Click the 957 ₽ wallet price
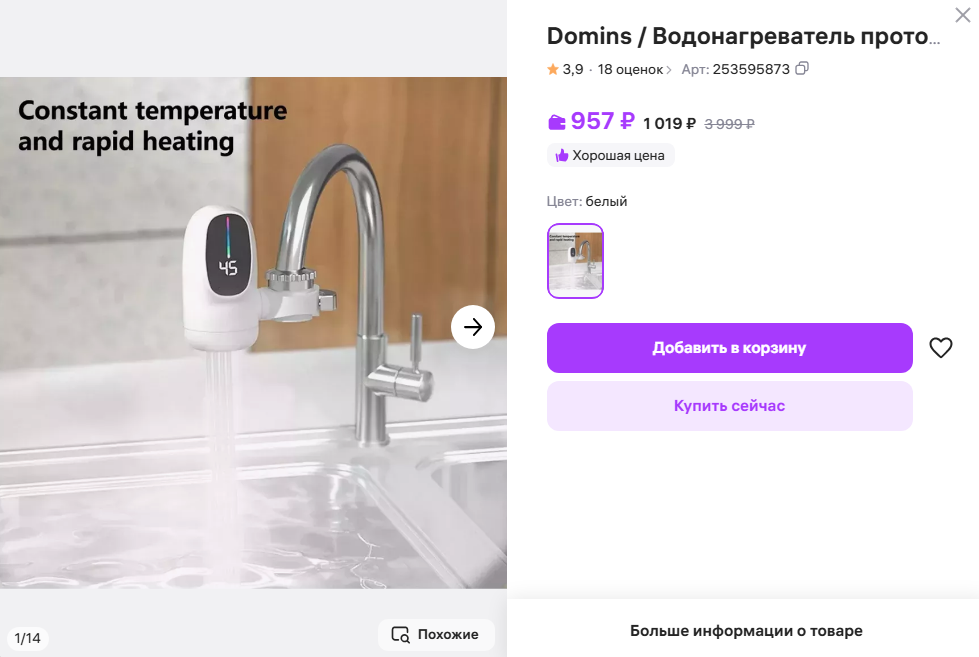979x657 pixels. 603,121
